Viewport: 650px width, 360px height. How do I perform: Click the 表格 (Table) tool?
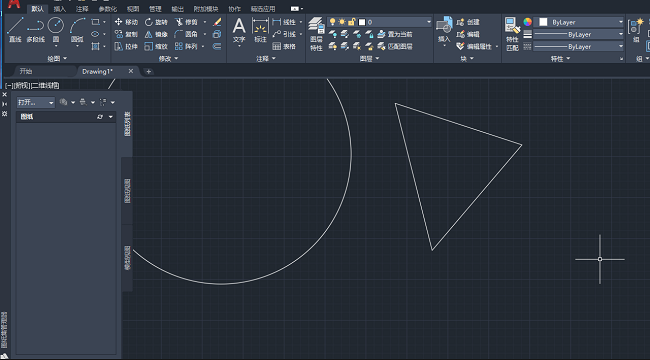(284, 46)
